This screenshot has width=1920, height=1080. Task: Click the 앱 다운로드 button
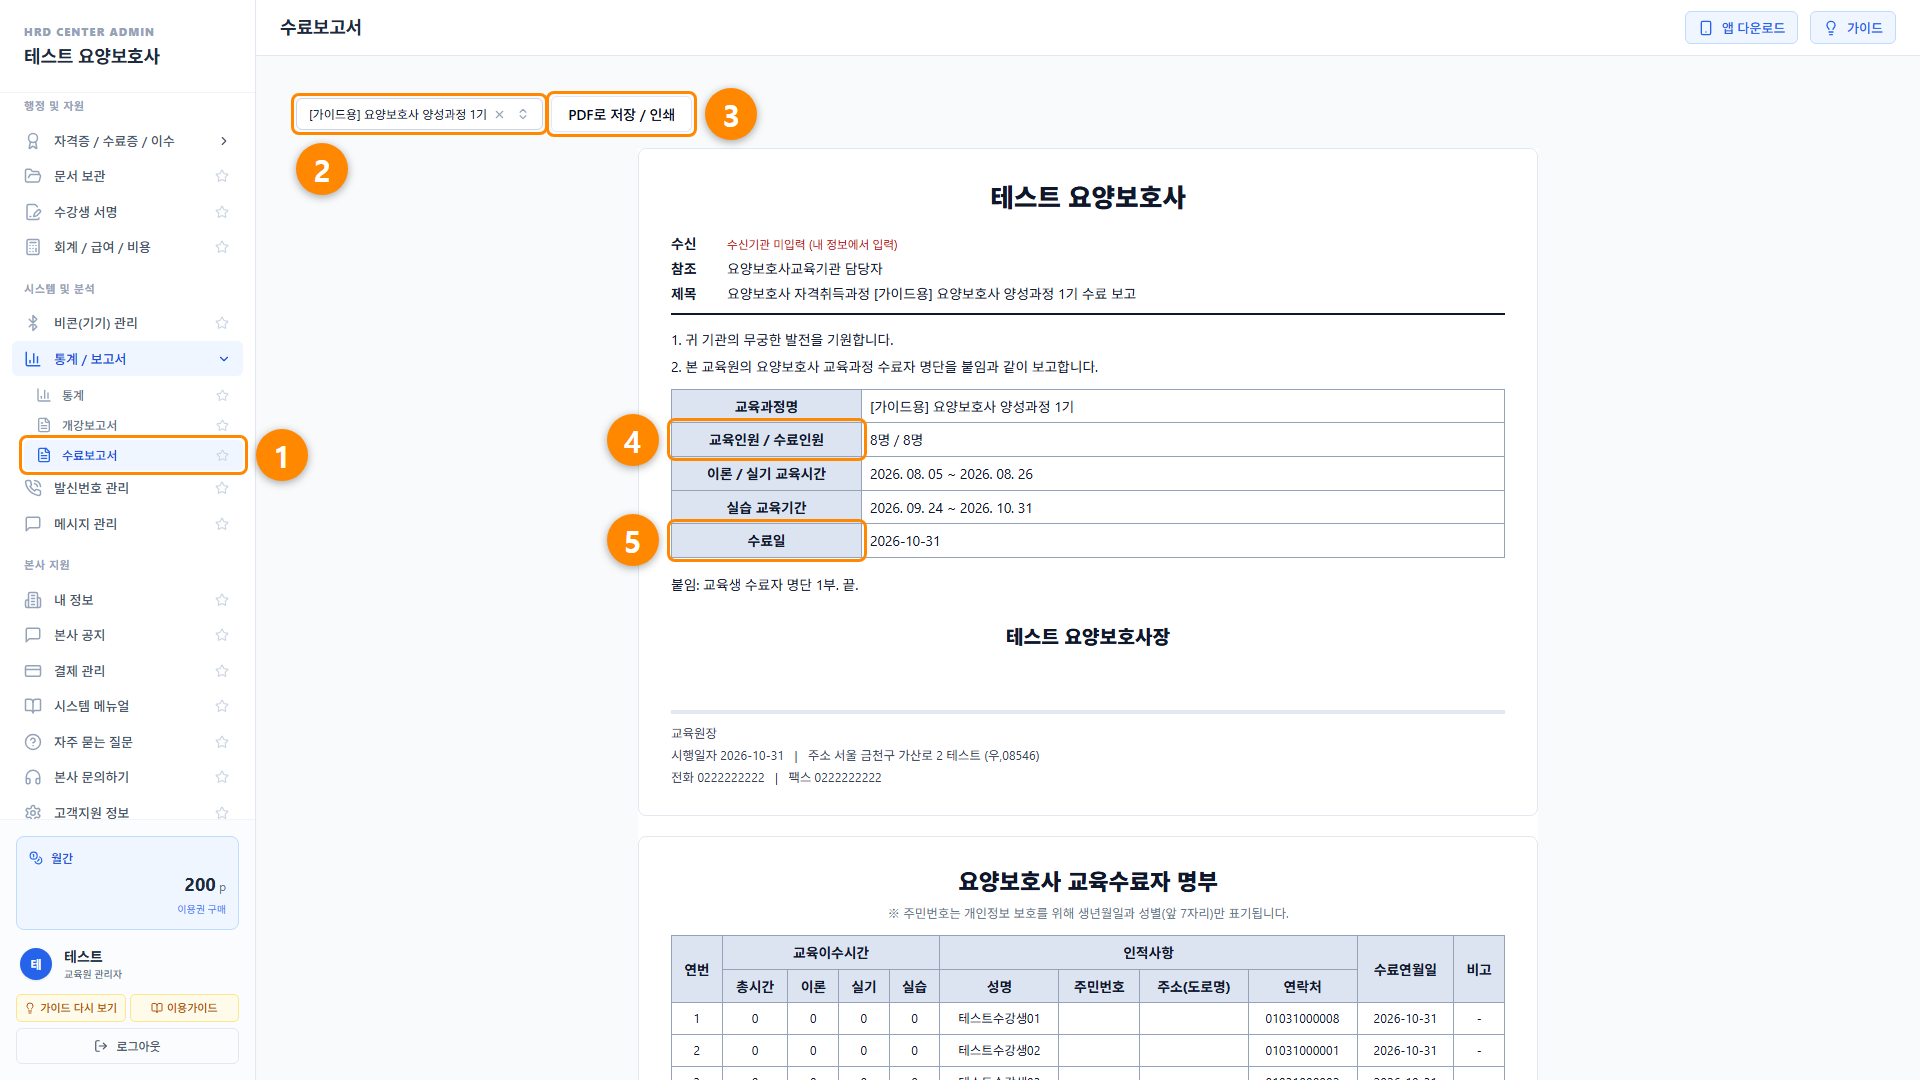(x=1741, y=28)
